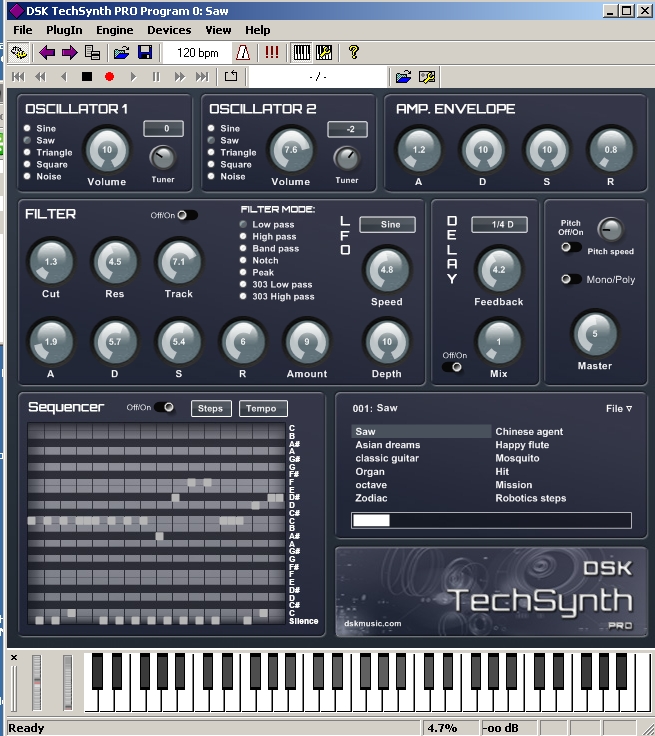Click the Oscillator 1 Volume knob

pyautogui.click(x=107, y=150)
